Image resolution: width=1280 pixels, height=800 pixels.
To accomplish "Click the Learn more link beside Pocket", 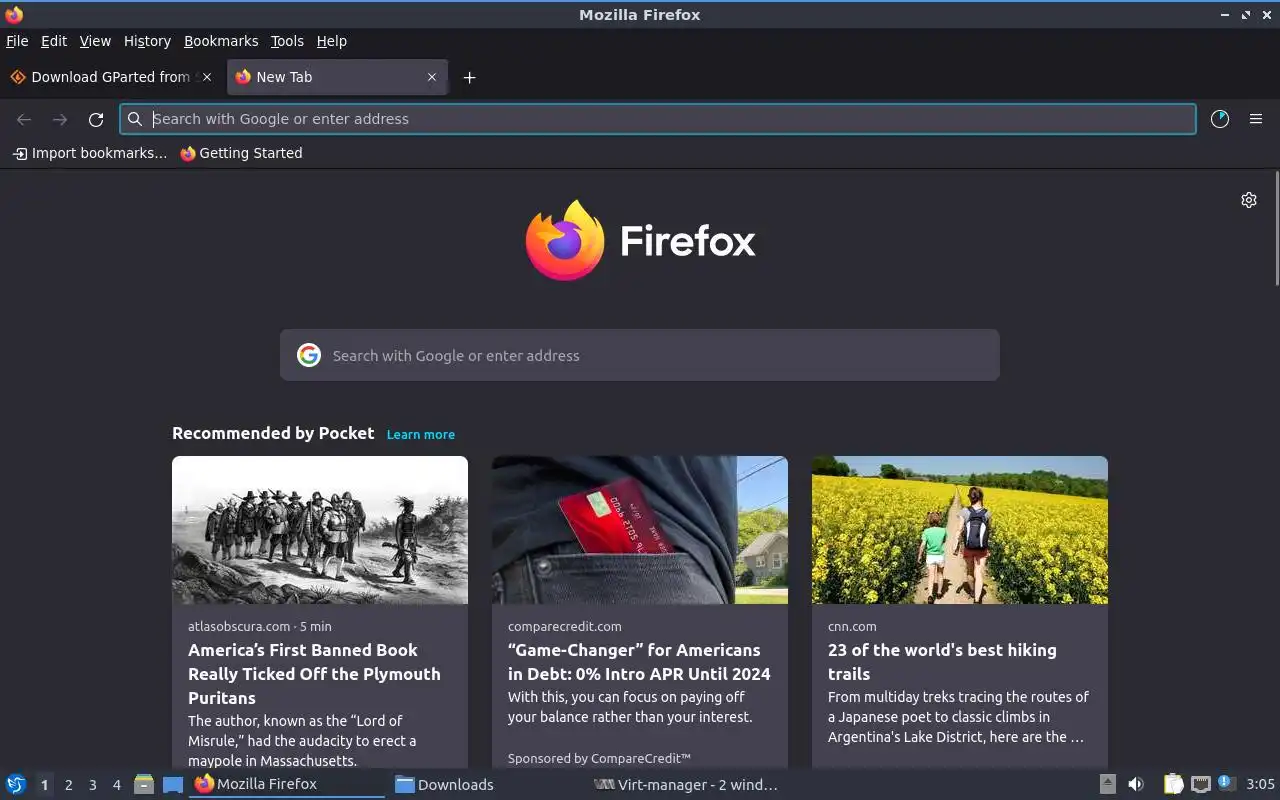I will (x=421, y=434).
